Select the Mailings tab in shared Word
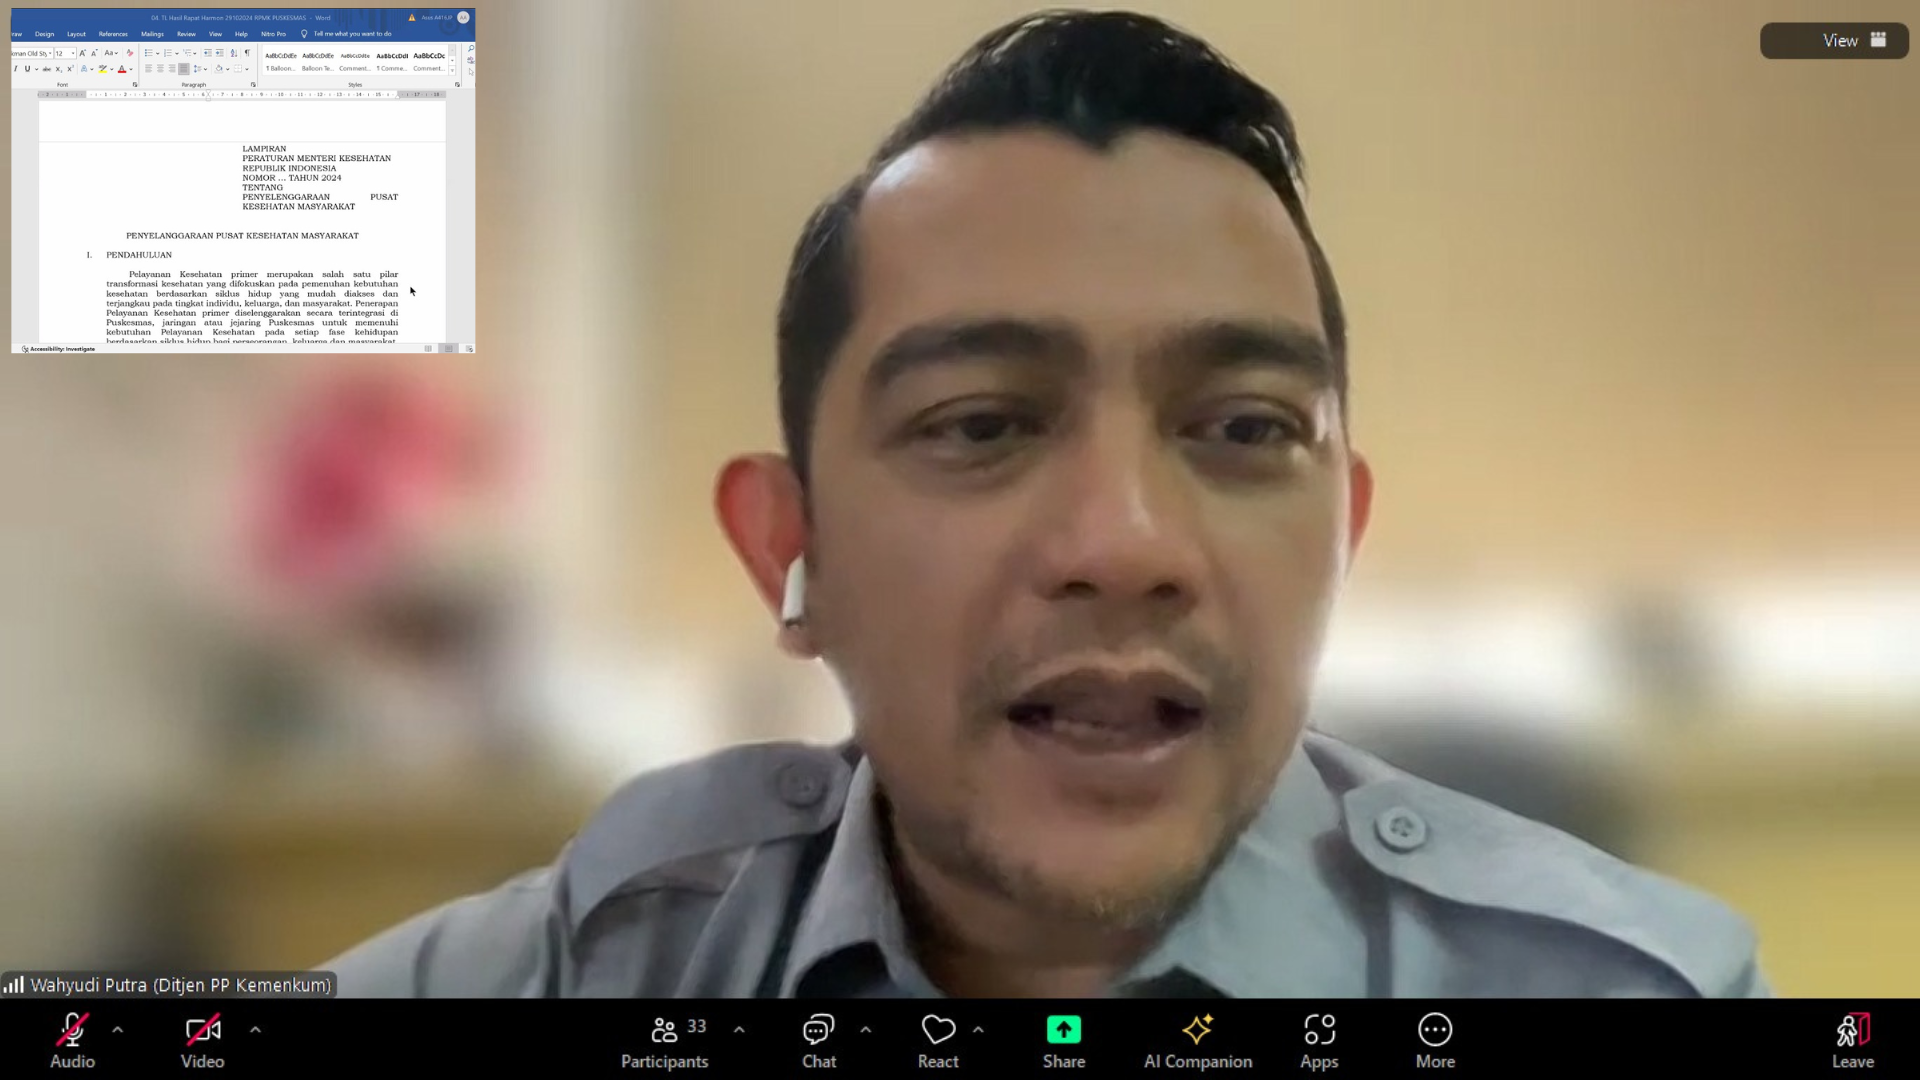Viewport: 1920px width, 1080px height. click(x=152, y=34)
